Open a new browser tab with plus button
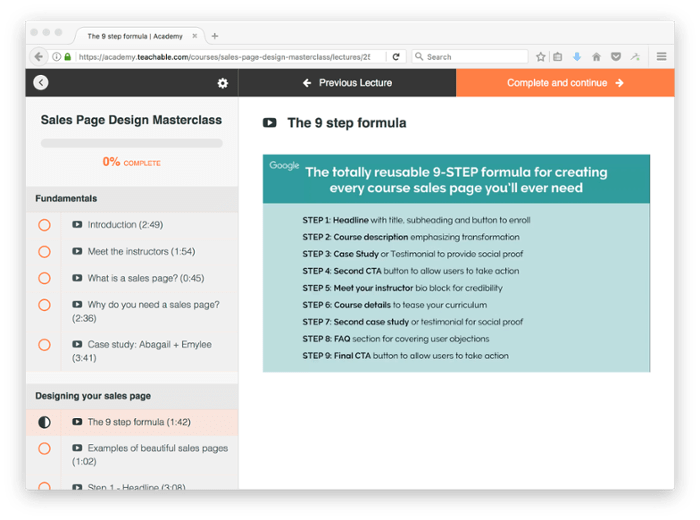 [x=215, y=36]
